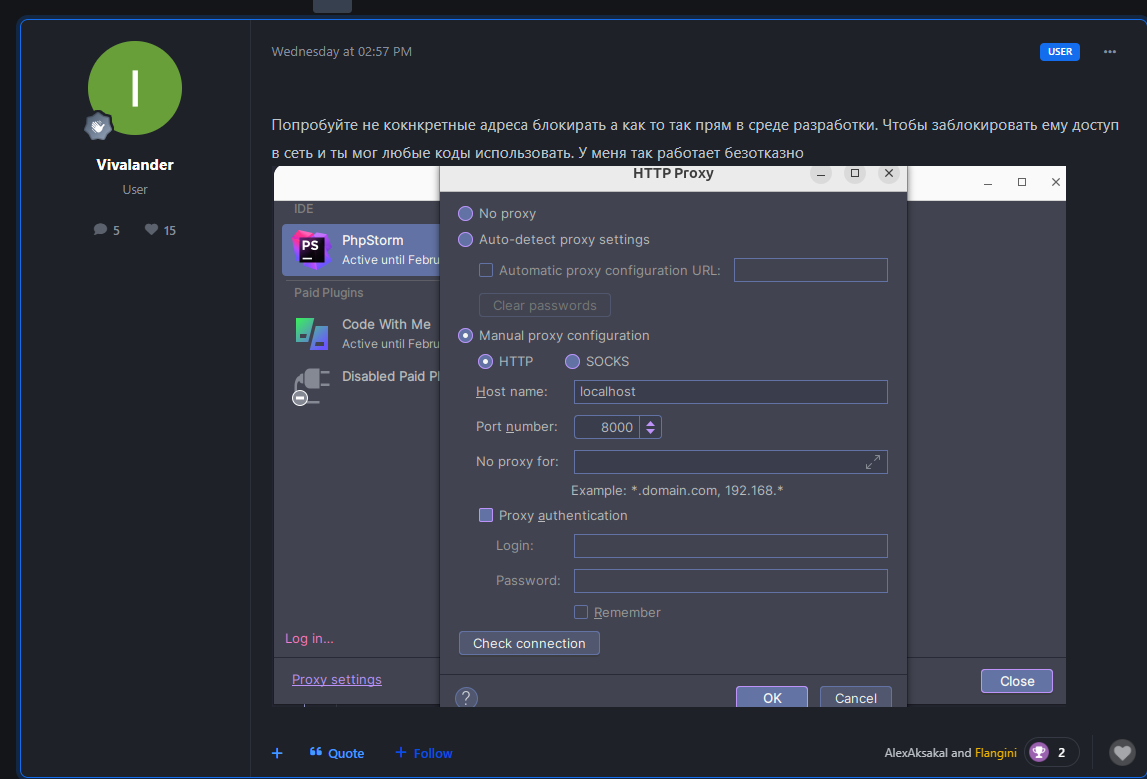Viewport: 1147px width, 779px height.
Task: Open the Proxy settings link
Action: click(337, 680)
